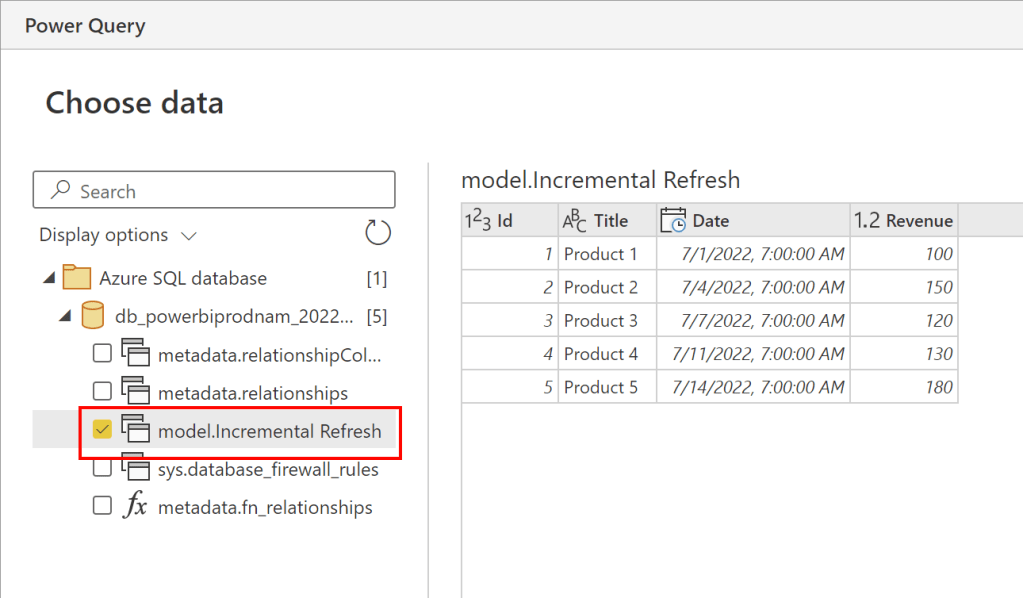
Task: Select the sys.database_firewall_rules table name
Action: 268,469
